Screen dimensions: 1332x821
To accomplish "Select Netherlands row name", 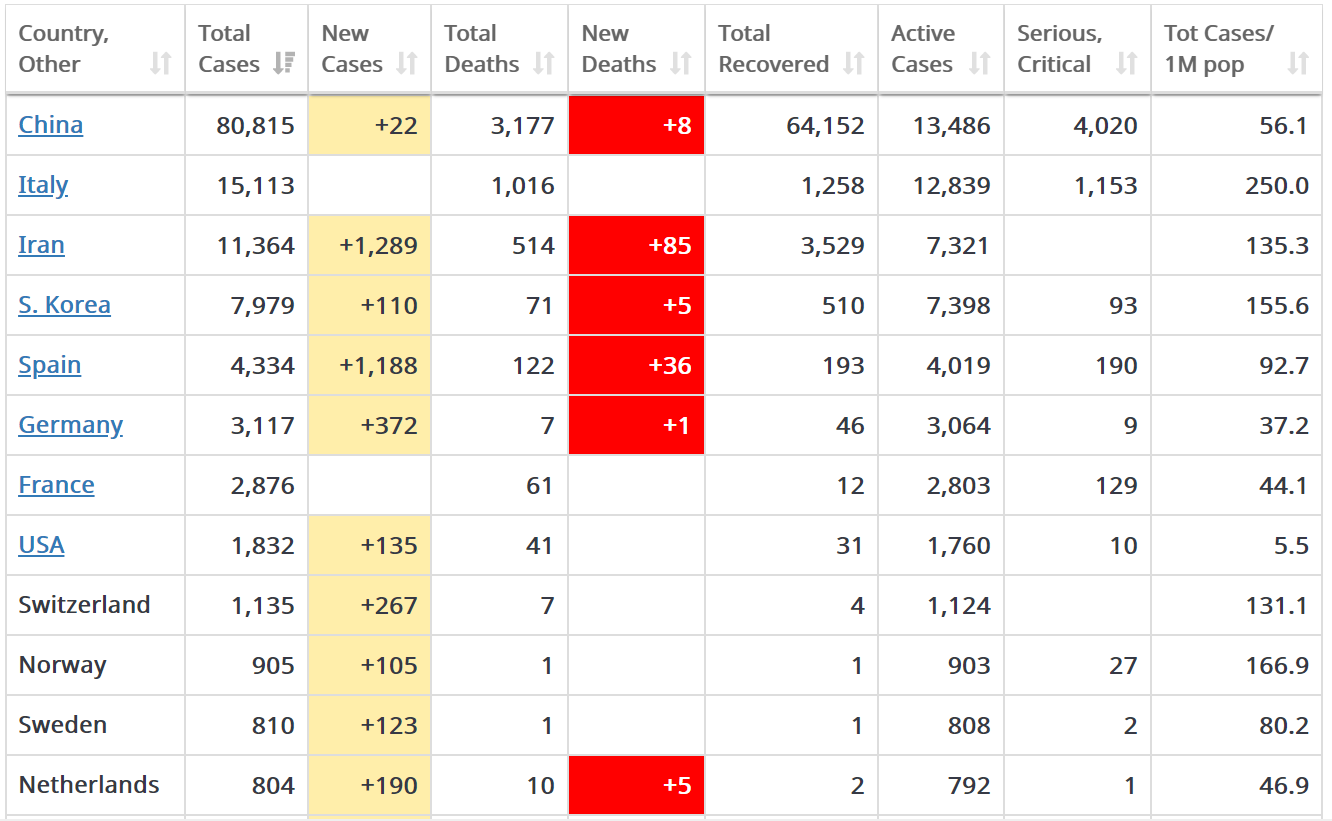I will click(89, 785).
